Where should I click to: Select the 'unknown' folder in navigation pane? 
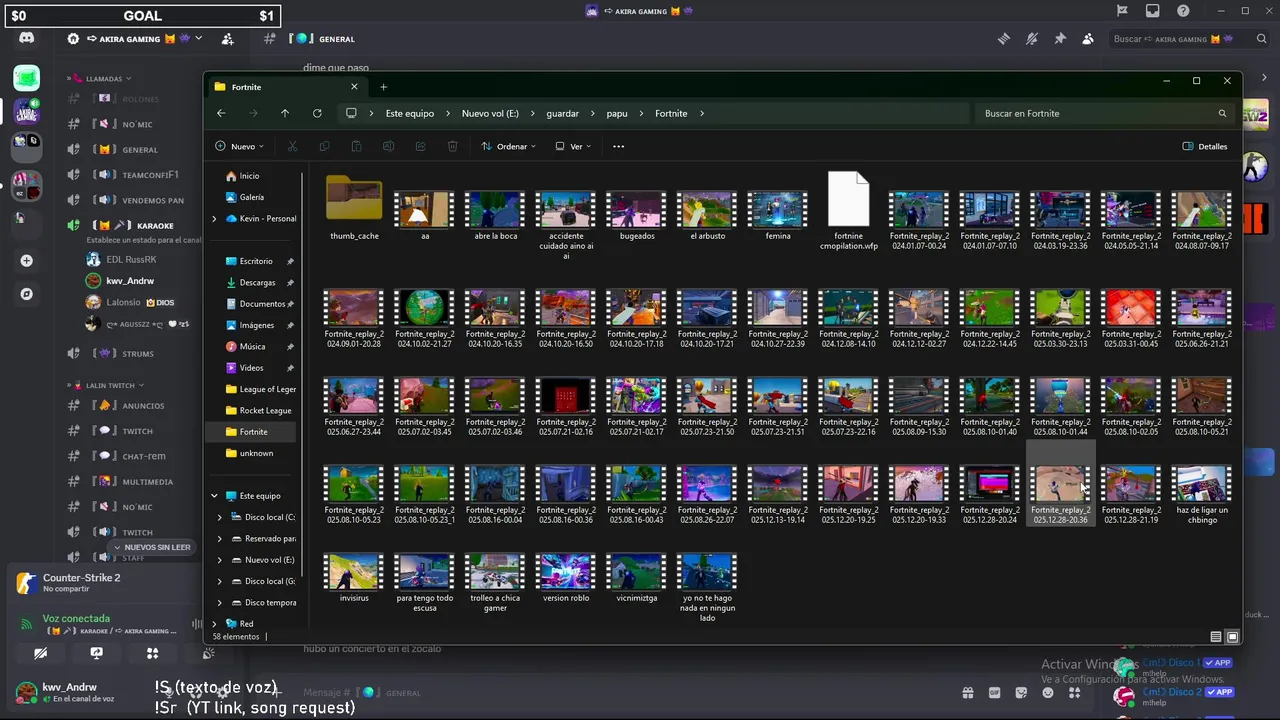[256, 453]
